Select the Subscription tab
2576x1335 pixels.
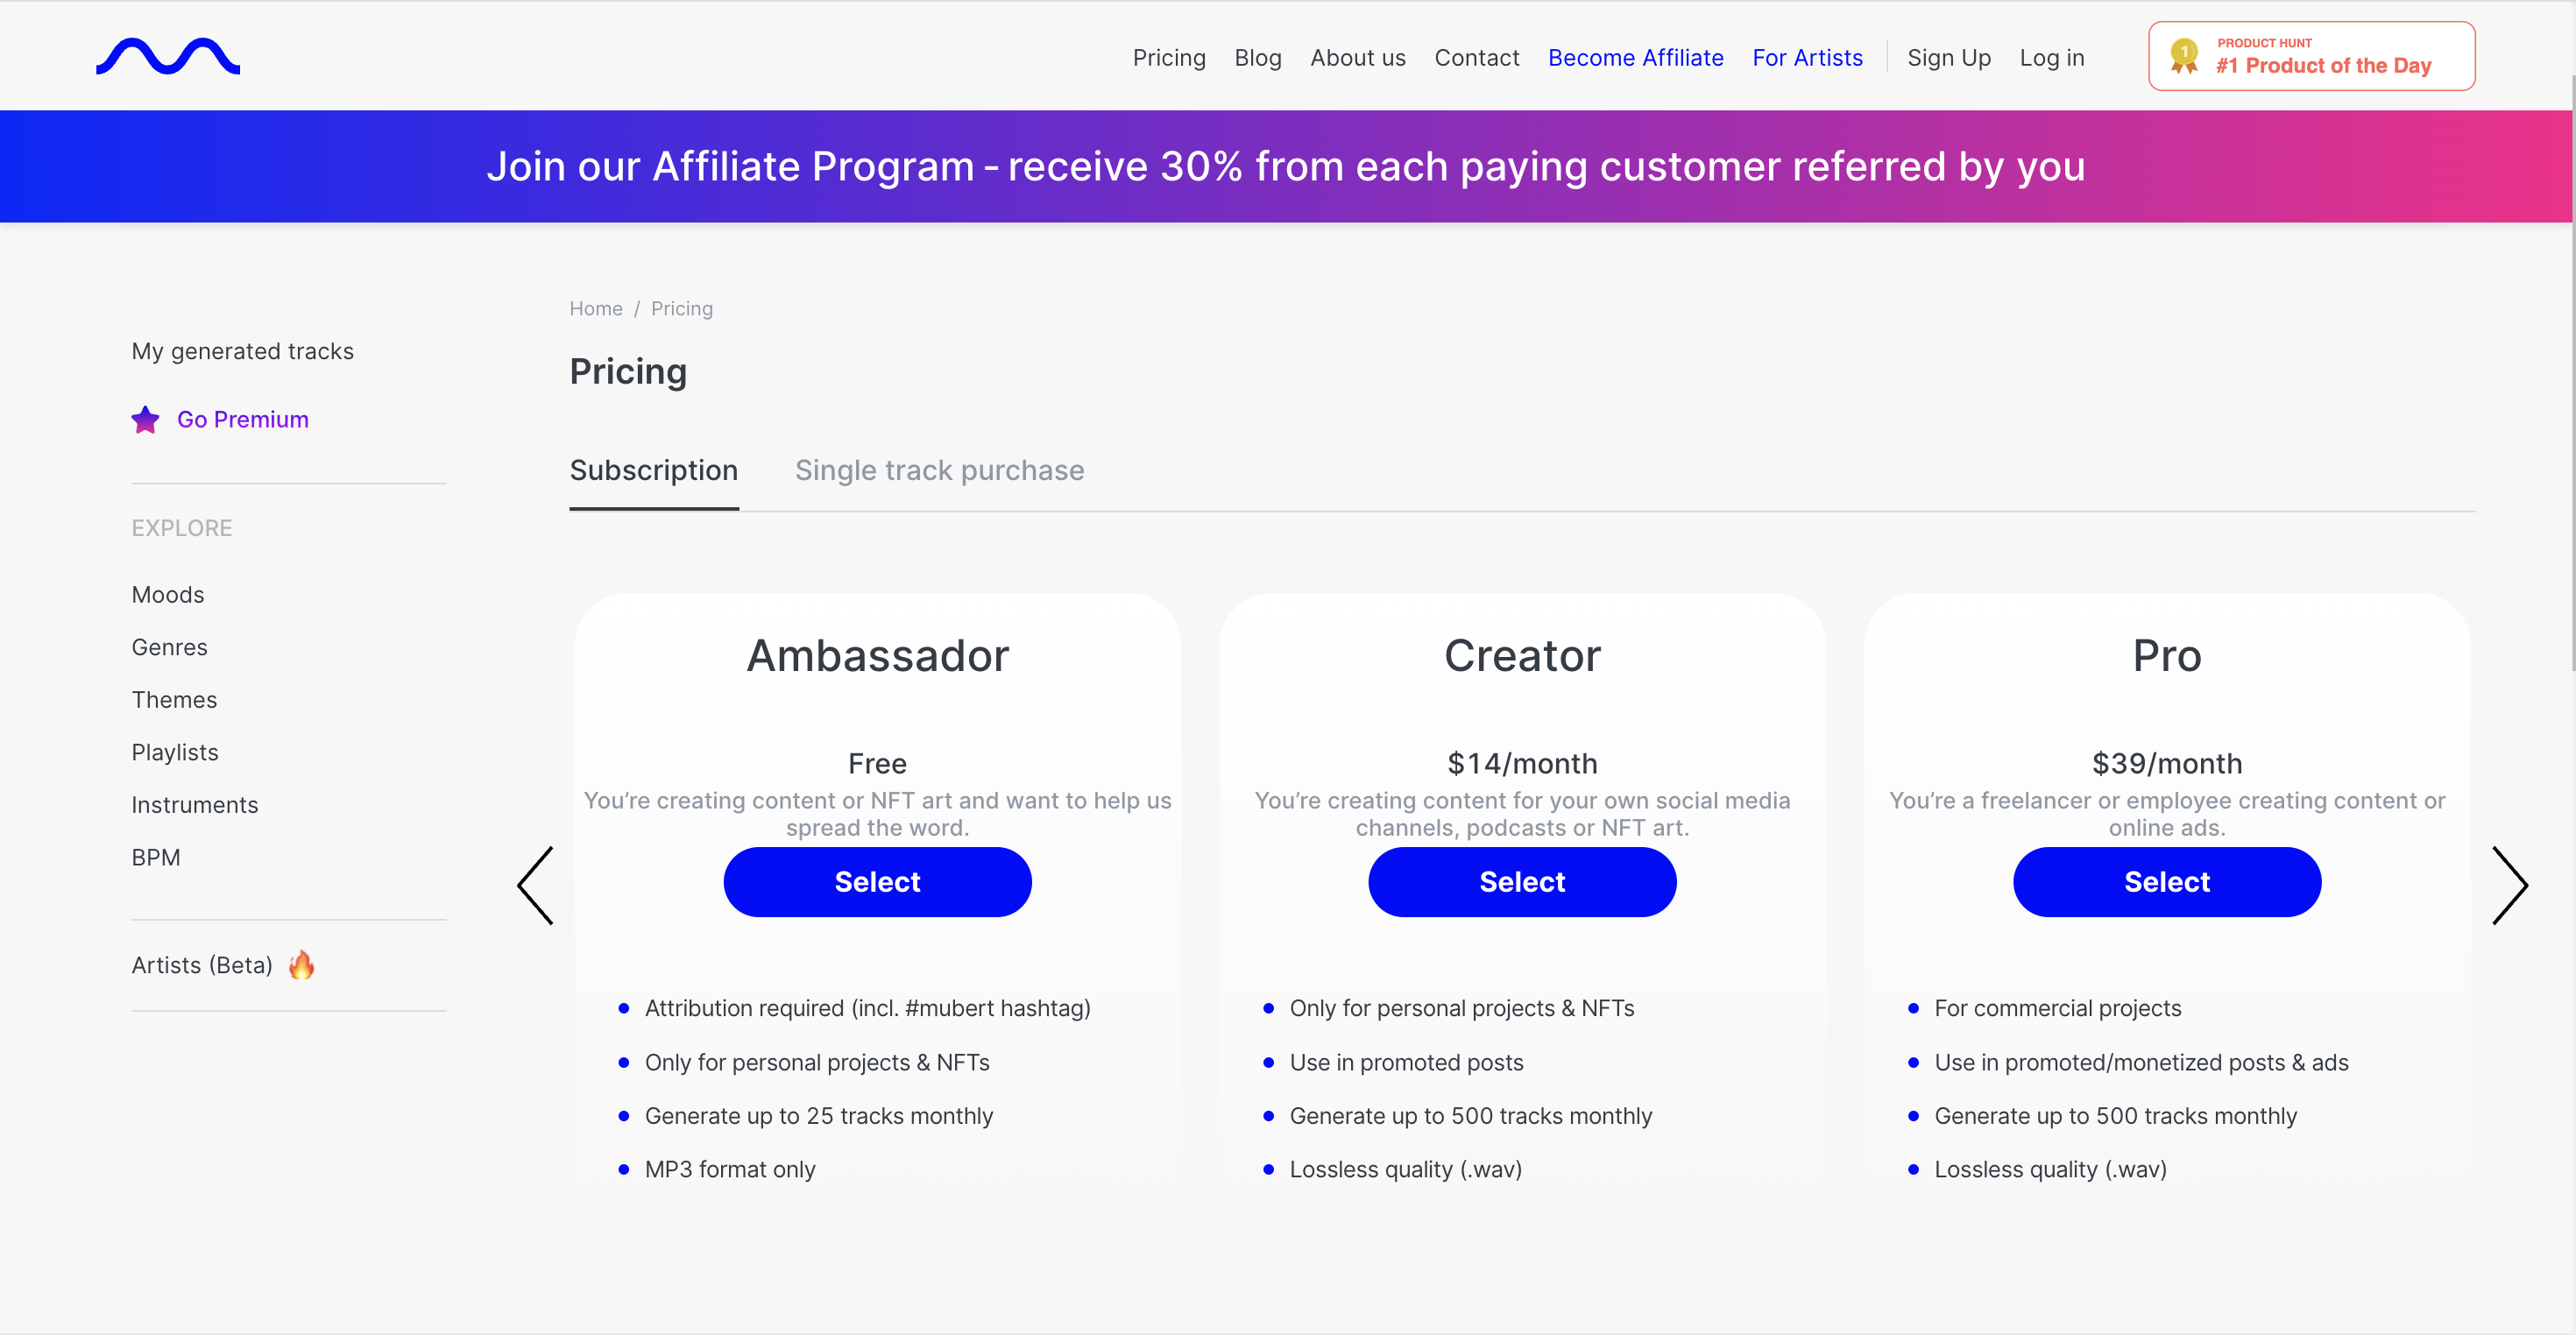click(654, 470)
